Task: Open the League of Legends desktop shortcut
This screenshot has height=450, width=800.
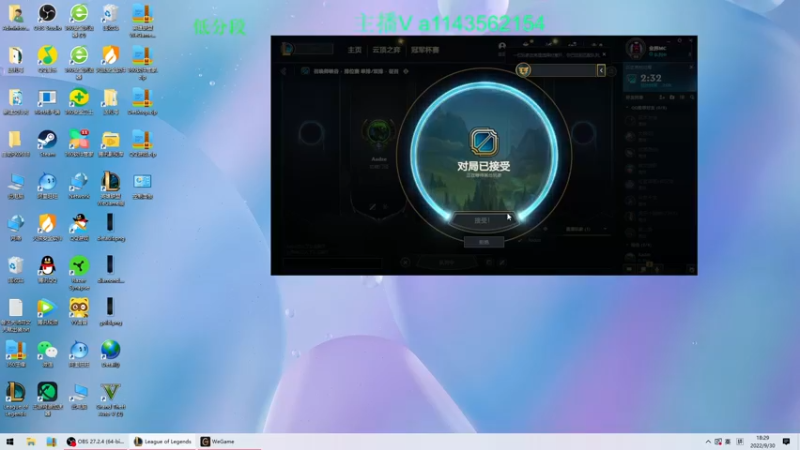Action: [15, 399]
